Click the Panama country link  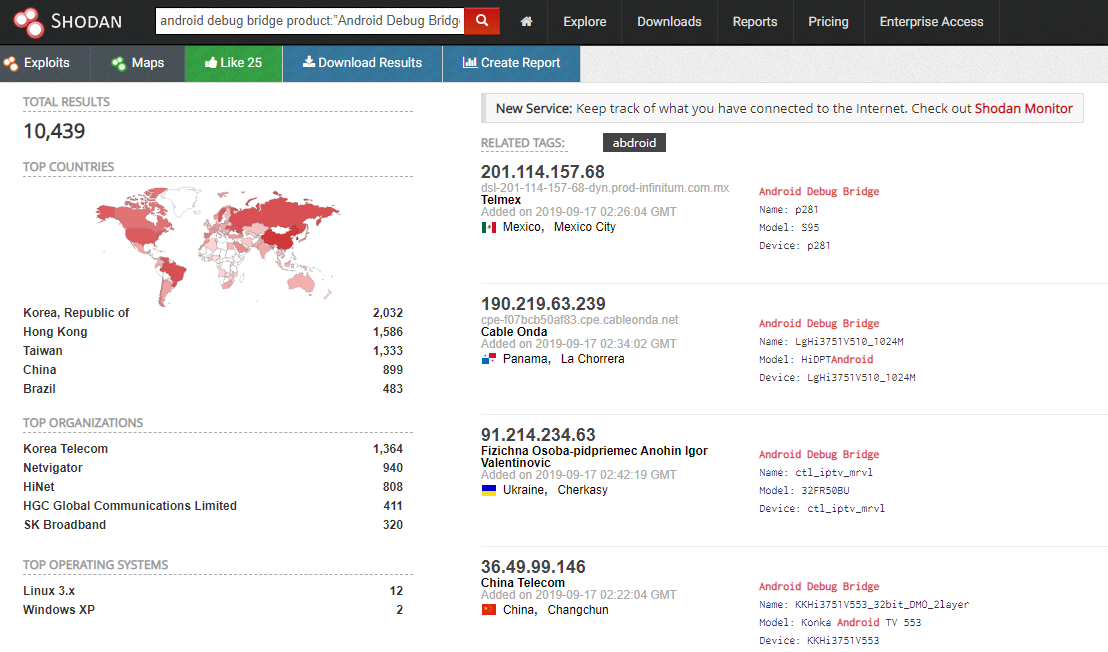click(526, 359)
